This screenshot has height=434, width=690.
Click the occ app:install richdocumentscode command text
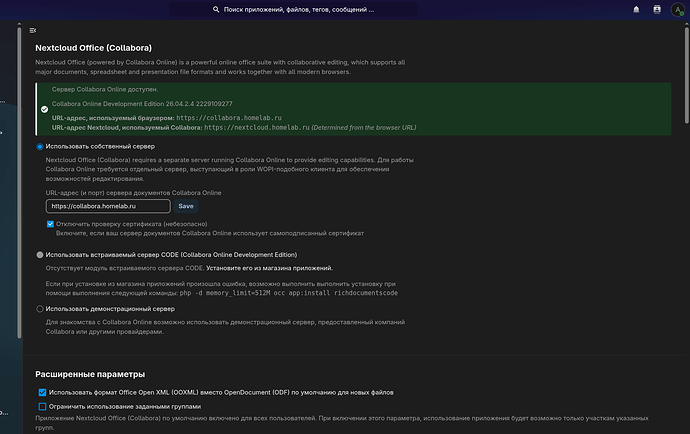tap(289, 293)
